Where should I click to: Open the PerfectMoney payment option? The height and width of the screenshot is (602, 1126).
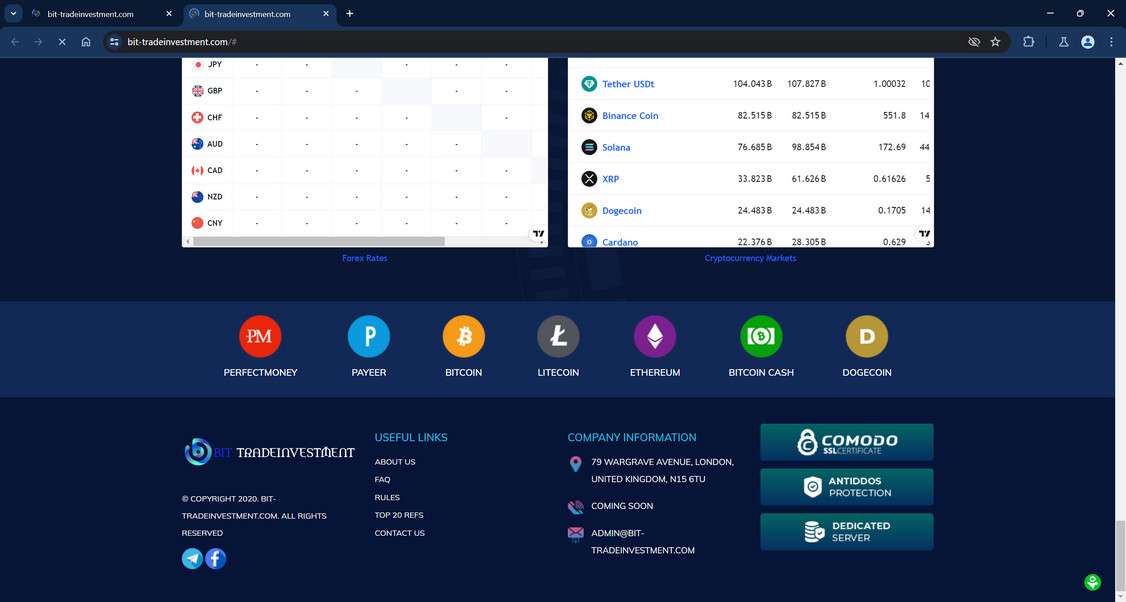point(260,336)
